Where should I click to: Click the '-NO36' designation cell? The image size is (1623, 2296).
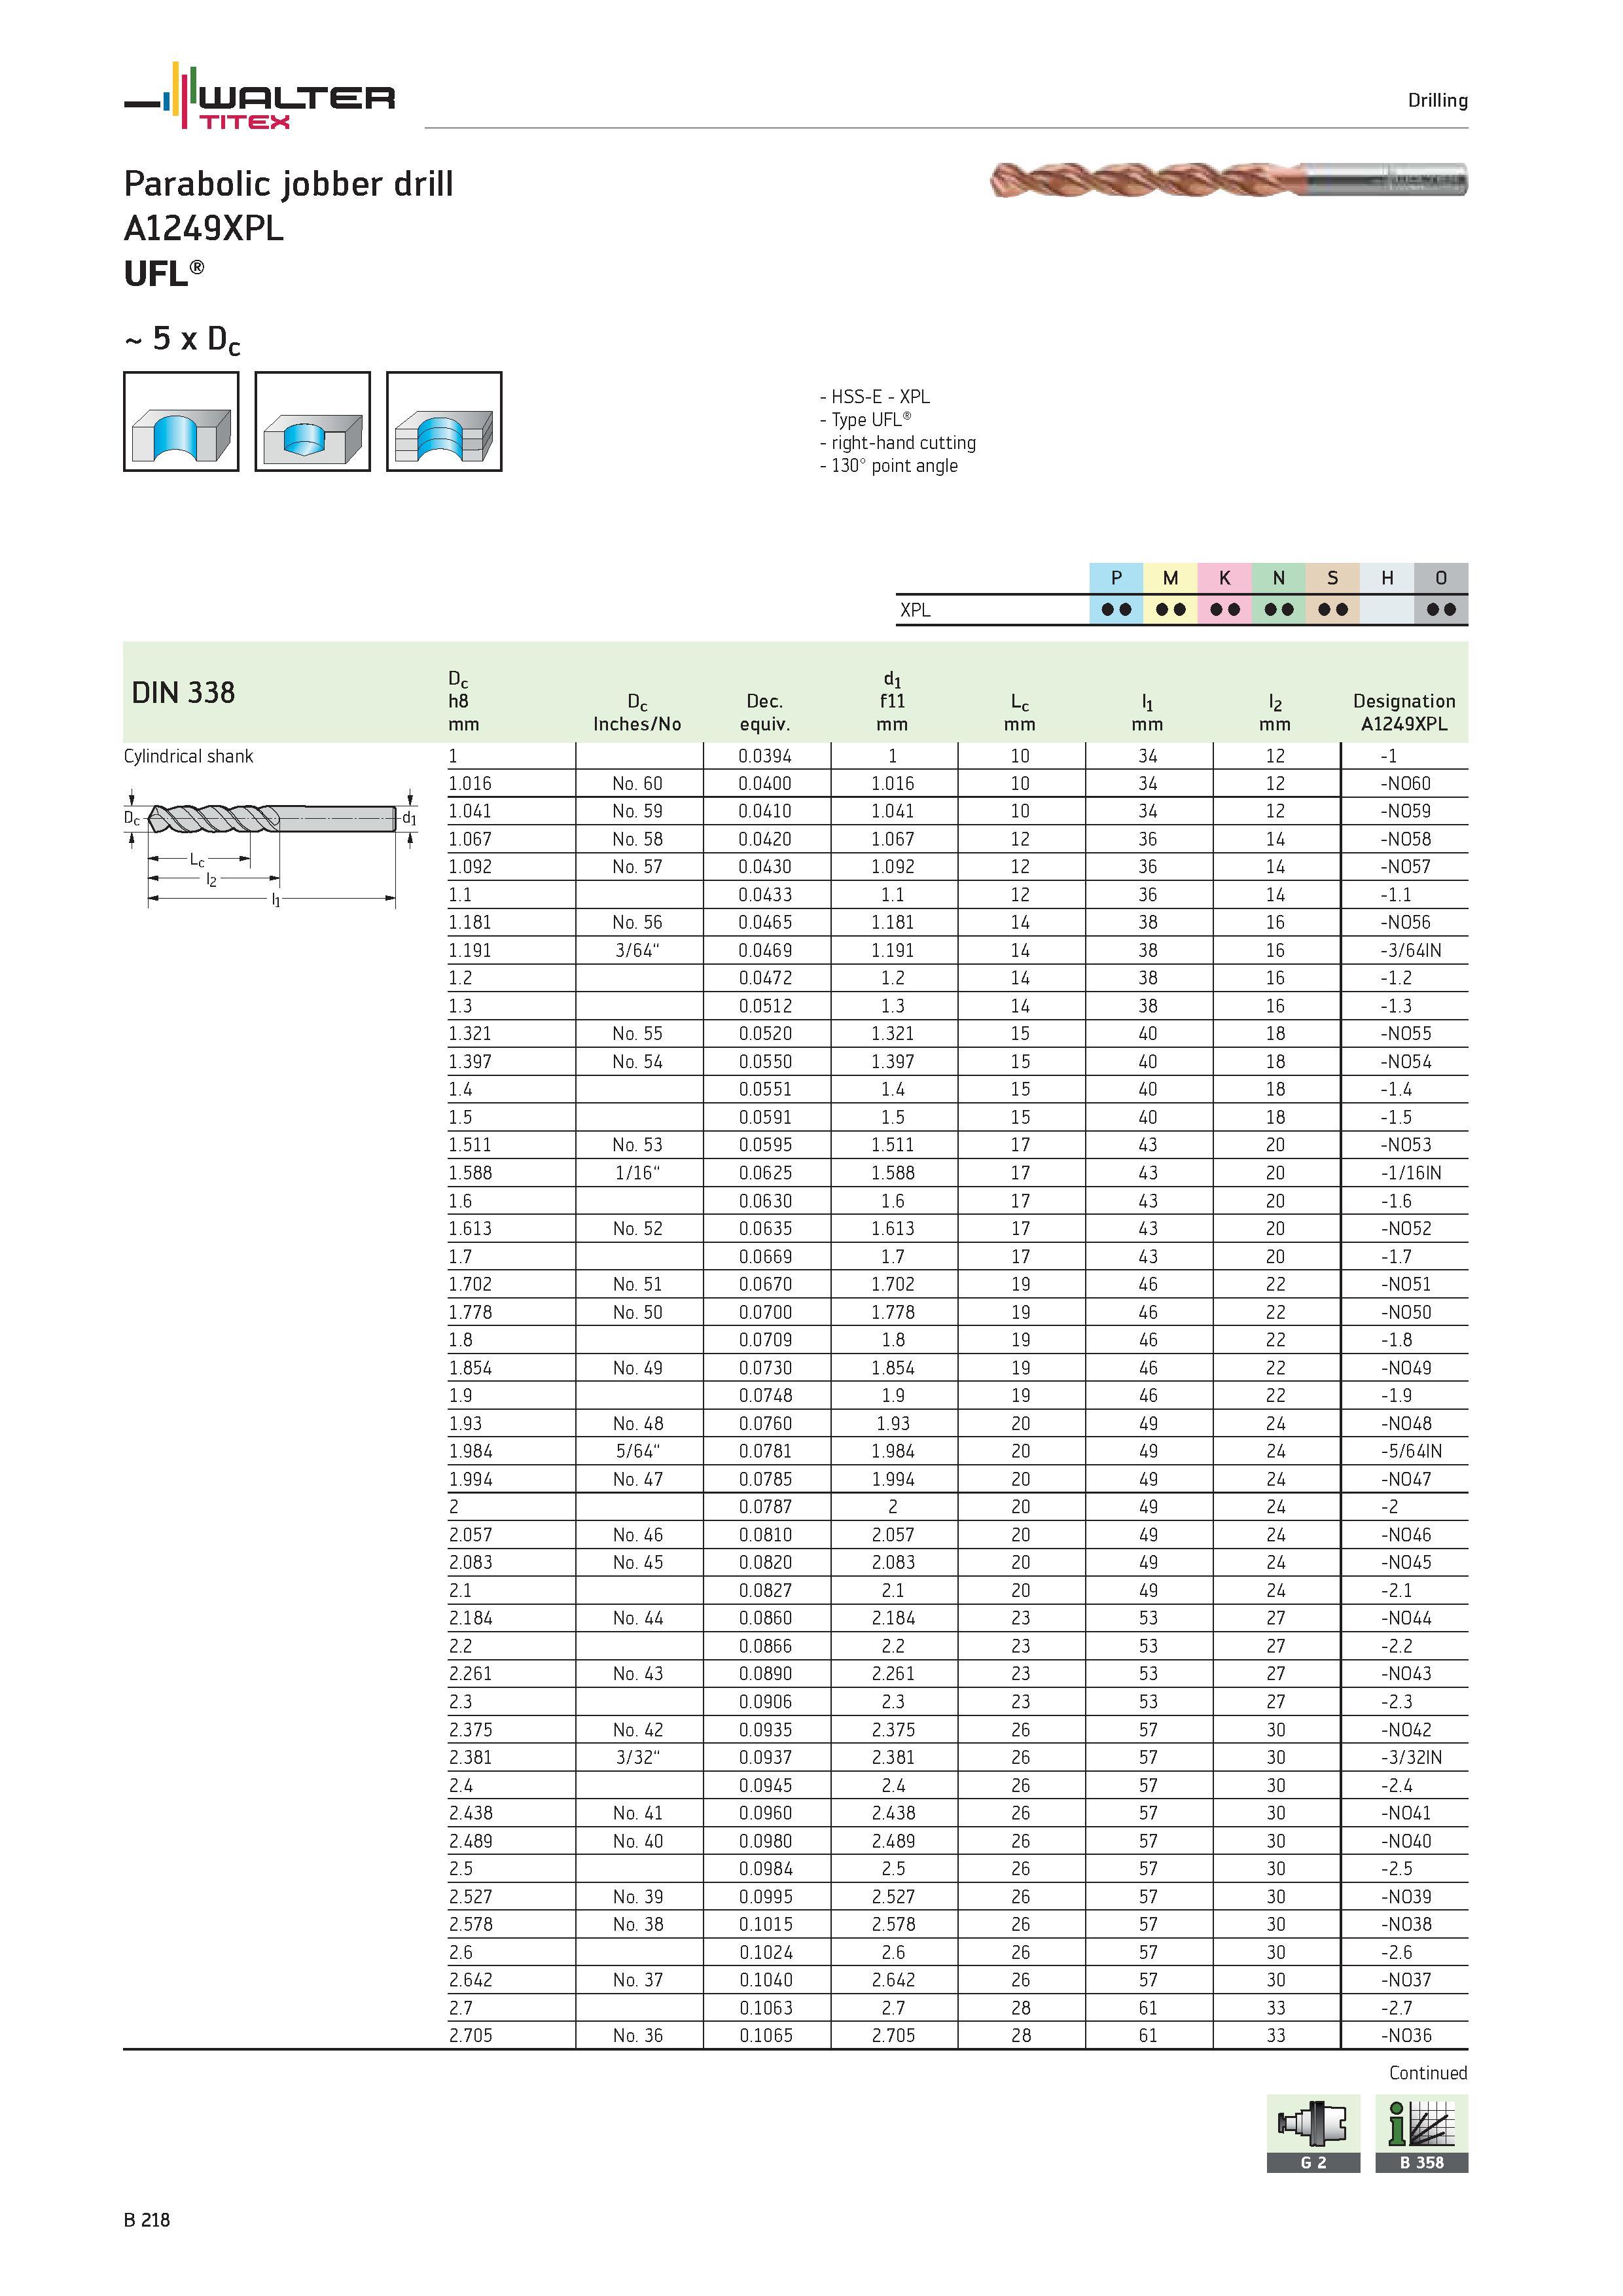point(1405,2035)
